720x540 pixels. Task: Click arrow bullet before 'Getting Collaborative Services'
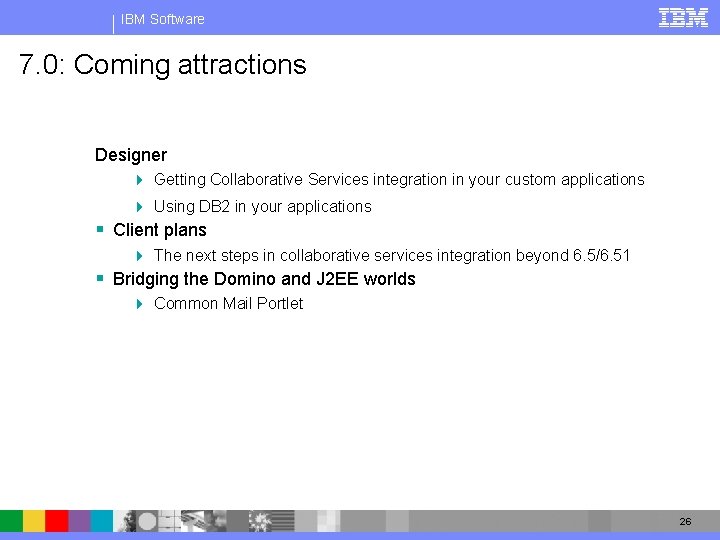(x=140, y=180)
